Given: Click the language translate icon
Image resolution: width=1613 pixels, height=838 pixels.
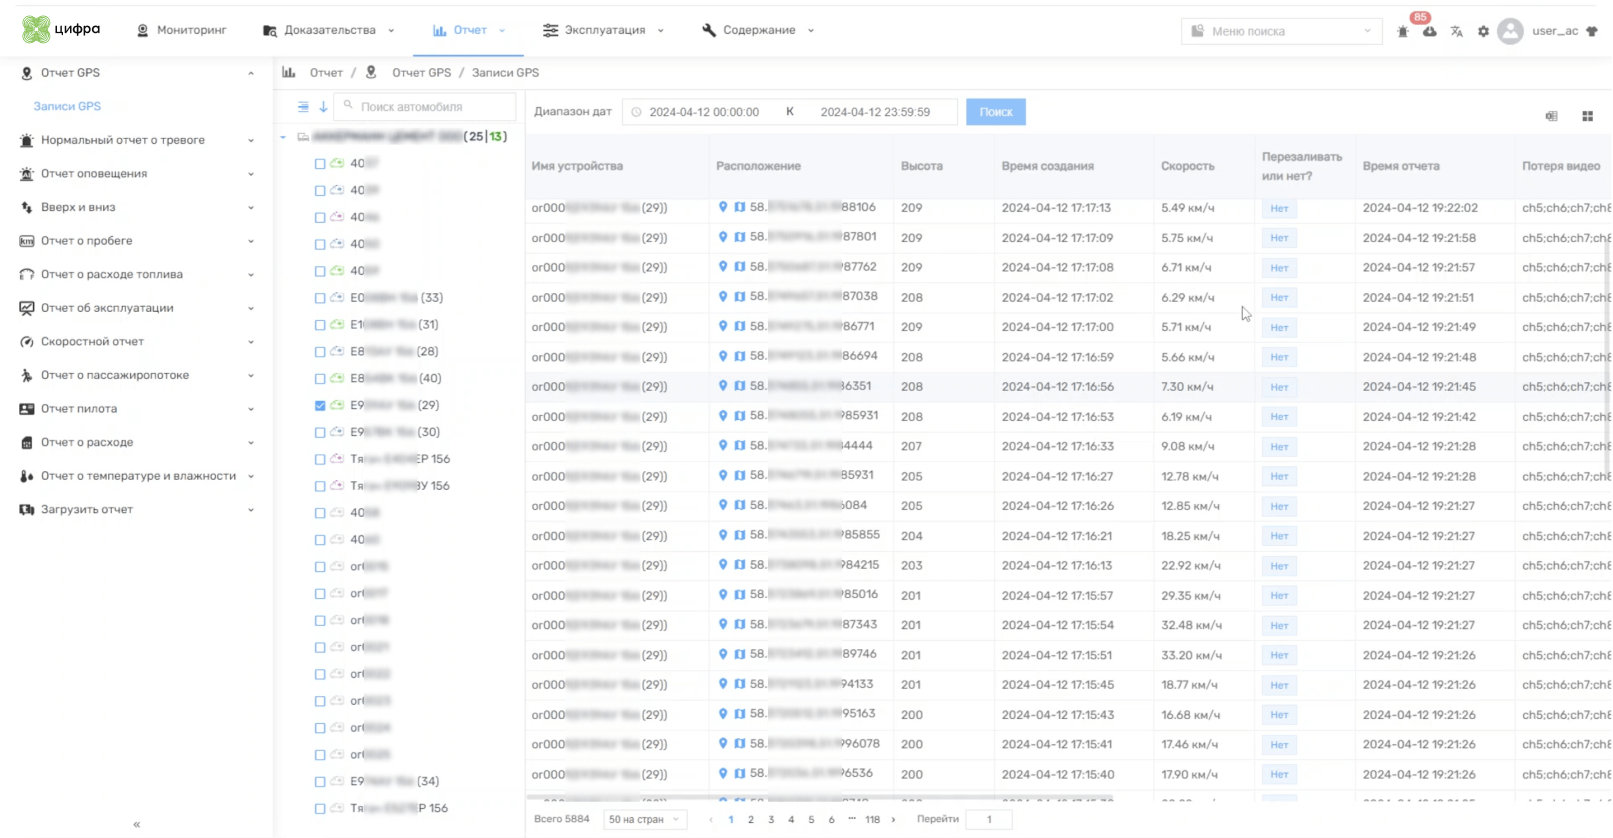Looking at the screenshot, I should pyautogui.click(x=1457, y=32).
